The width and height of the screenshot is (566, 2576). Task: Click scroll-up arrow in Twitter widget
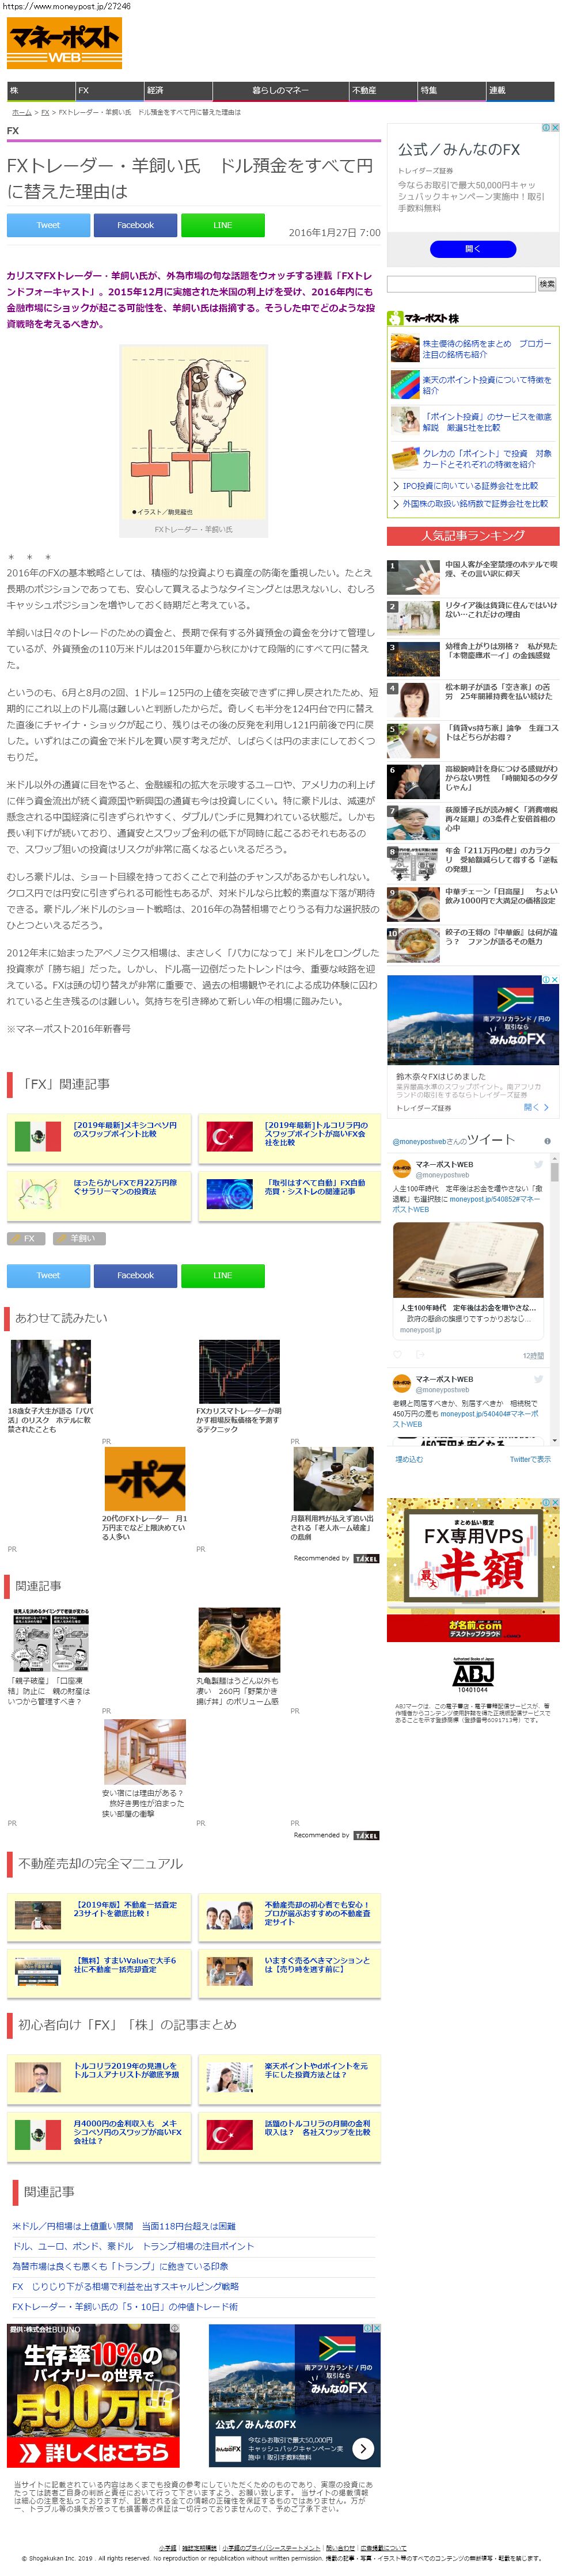click(x=555, y=1158)
